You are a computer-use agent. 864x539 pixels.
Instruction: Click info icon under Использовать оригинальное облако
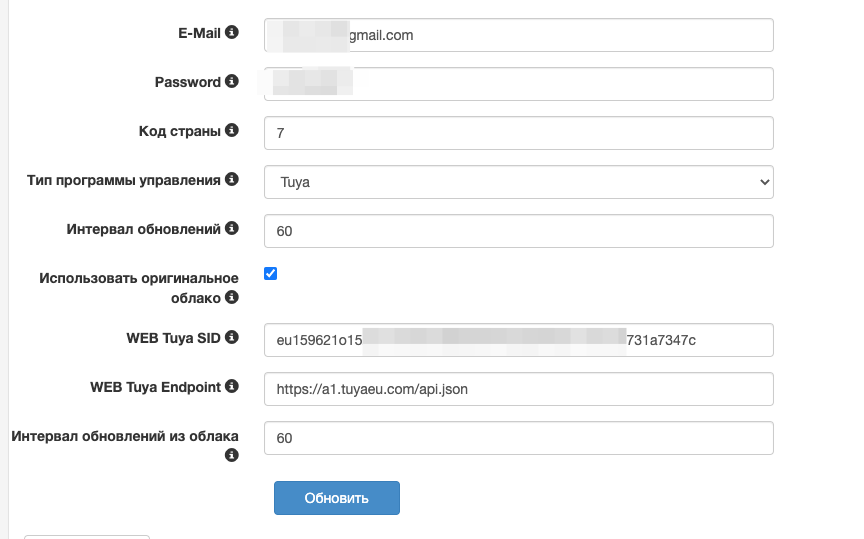tap(232, 297)
